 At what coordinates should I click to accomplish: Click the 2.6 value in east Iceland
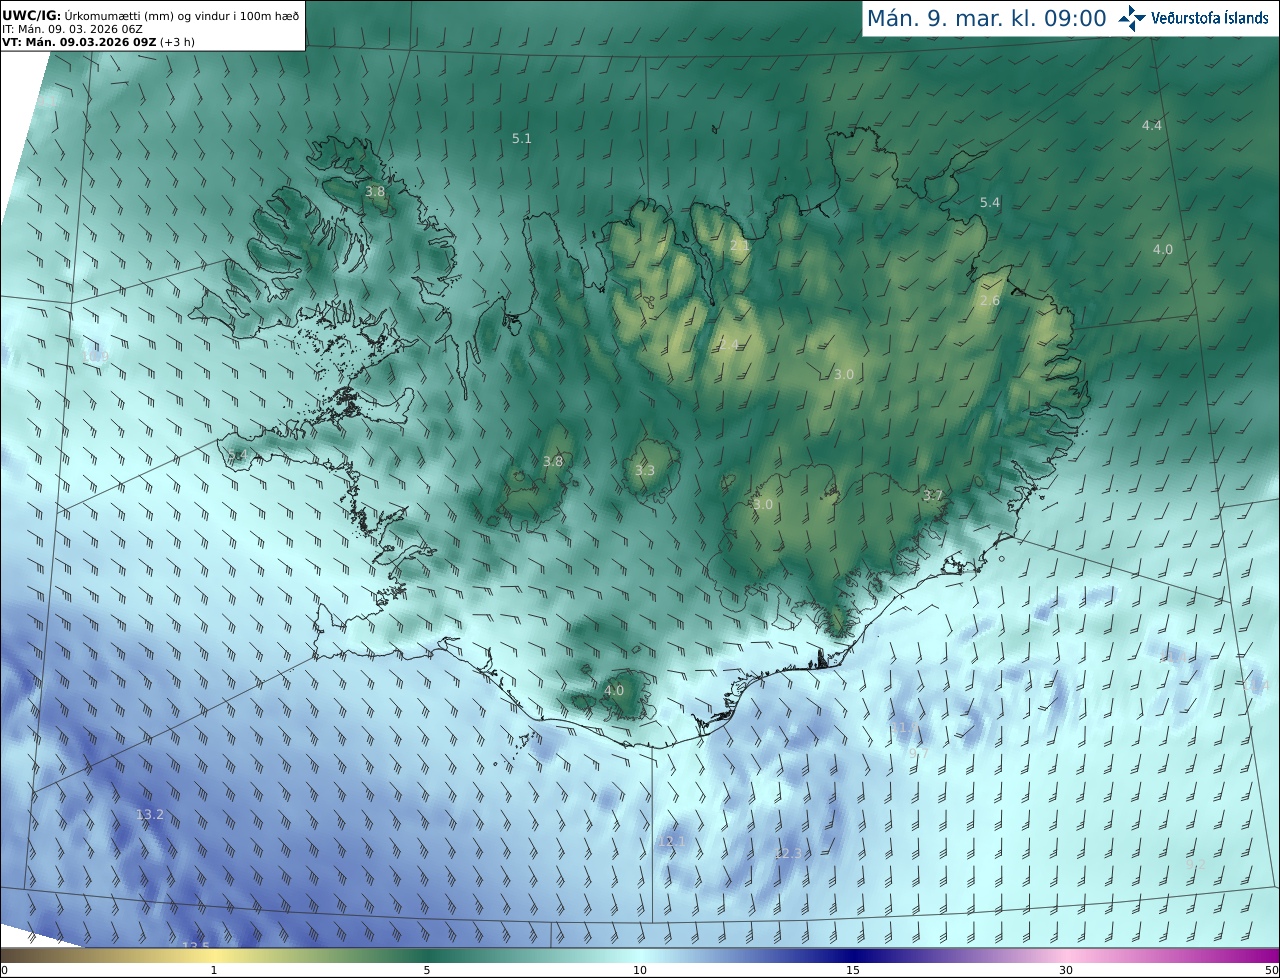989,300
